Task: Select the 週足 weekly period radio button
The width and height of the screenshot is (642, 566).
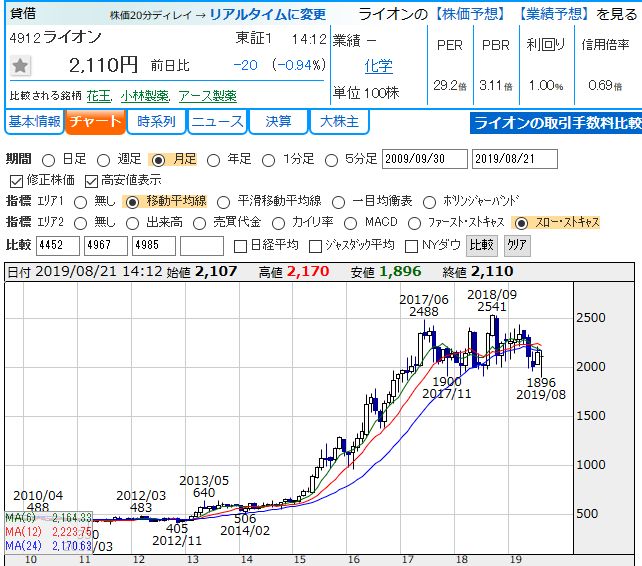Action: tap(103, 160)
